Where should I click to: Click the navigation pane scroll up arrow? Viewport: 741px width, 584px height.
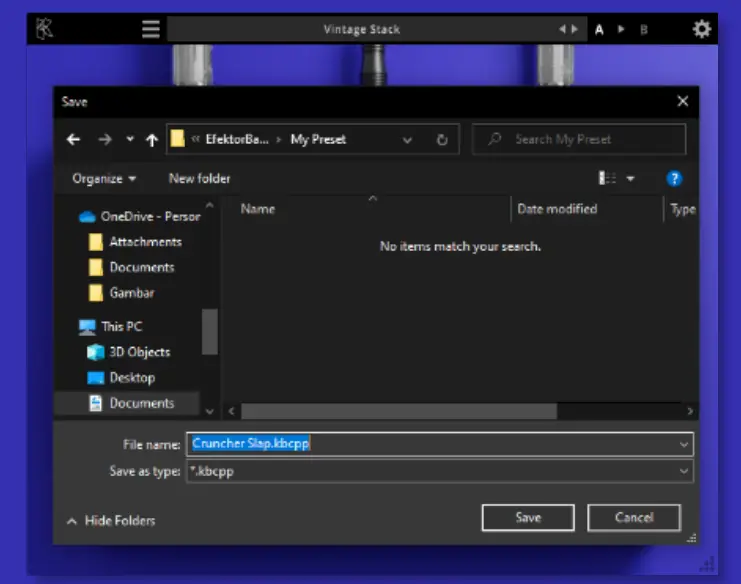click(209, 205)
